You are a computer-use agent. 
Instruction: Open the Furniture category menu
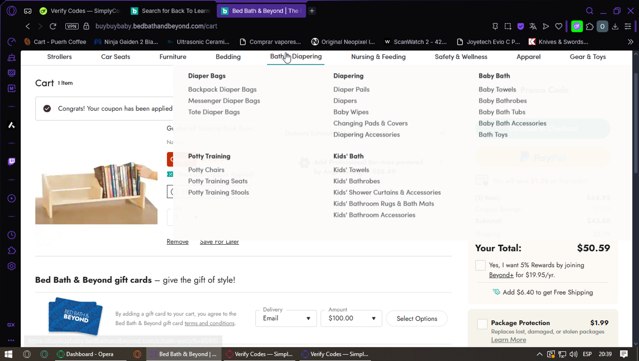coord(173,57)
